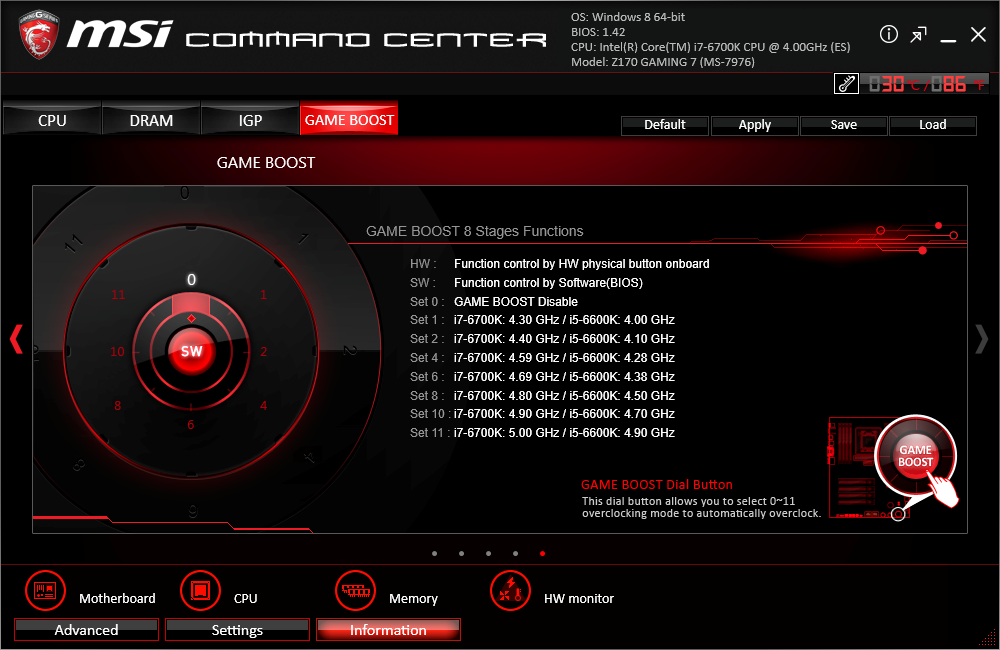This screenshot has height=650, width=1000.
Task: Click the Apply button
Action: click(754, 125)
